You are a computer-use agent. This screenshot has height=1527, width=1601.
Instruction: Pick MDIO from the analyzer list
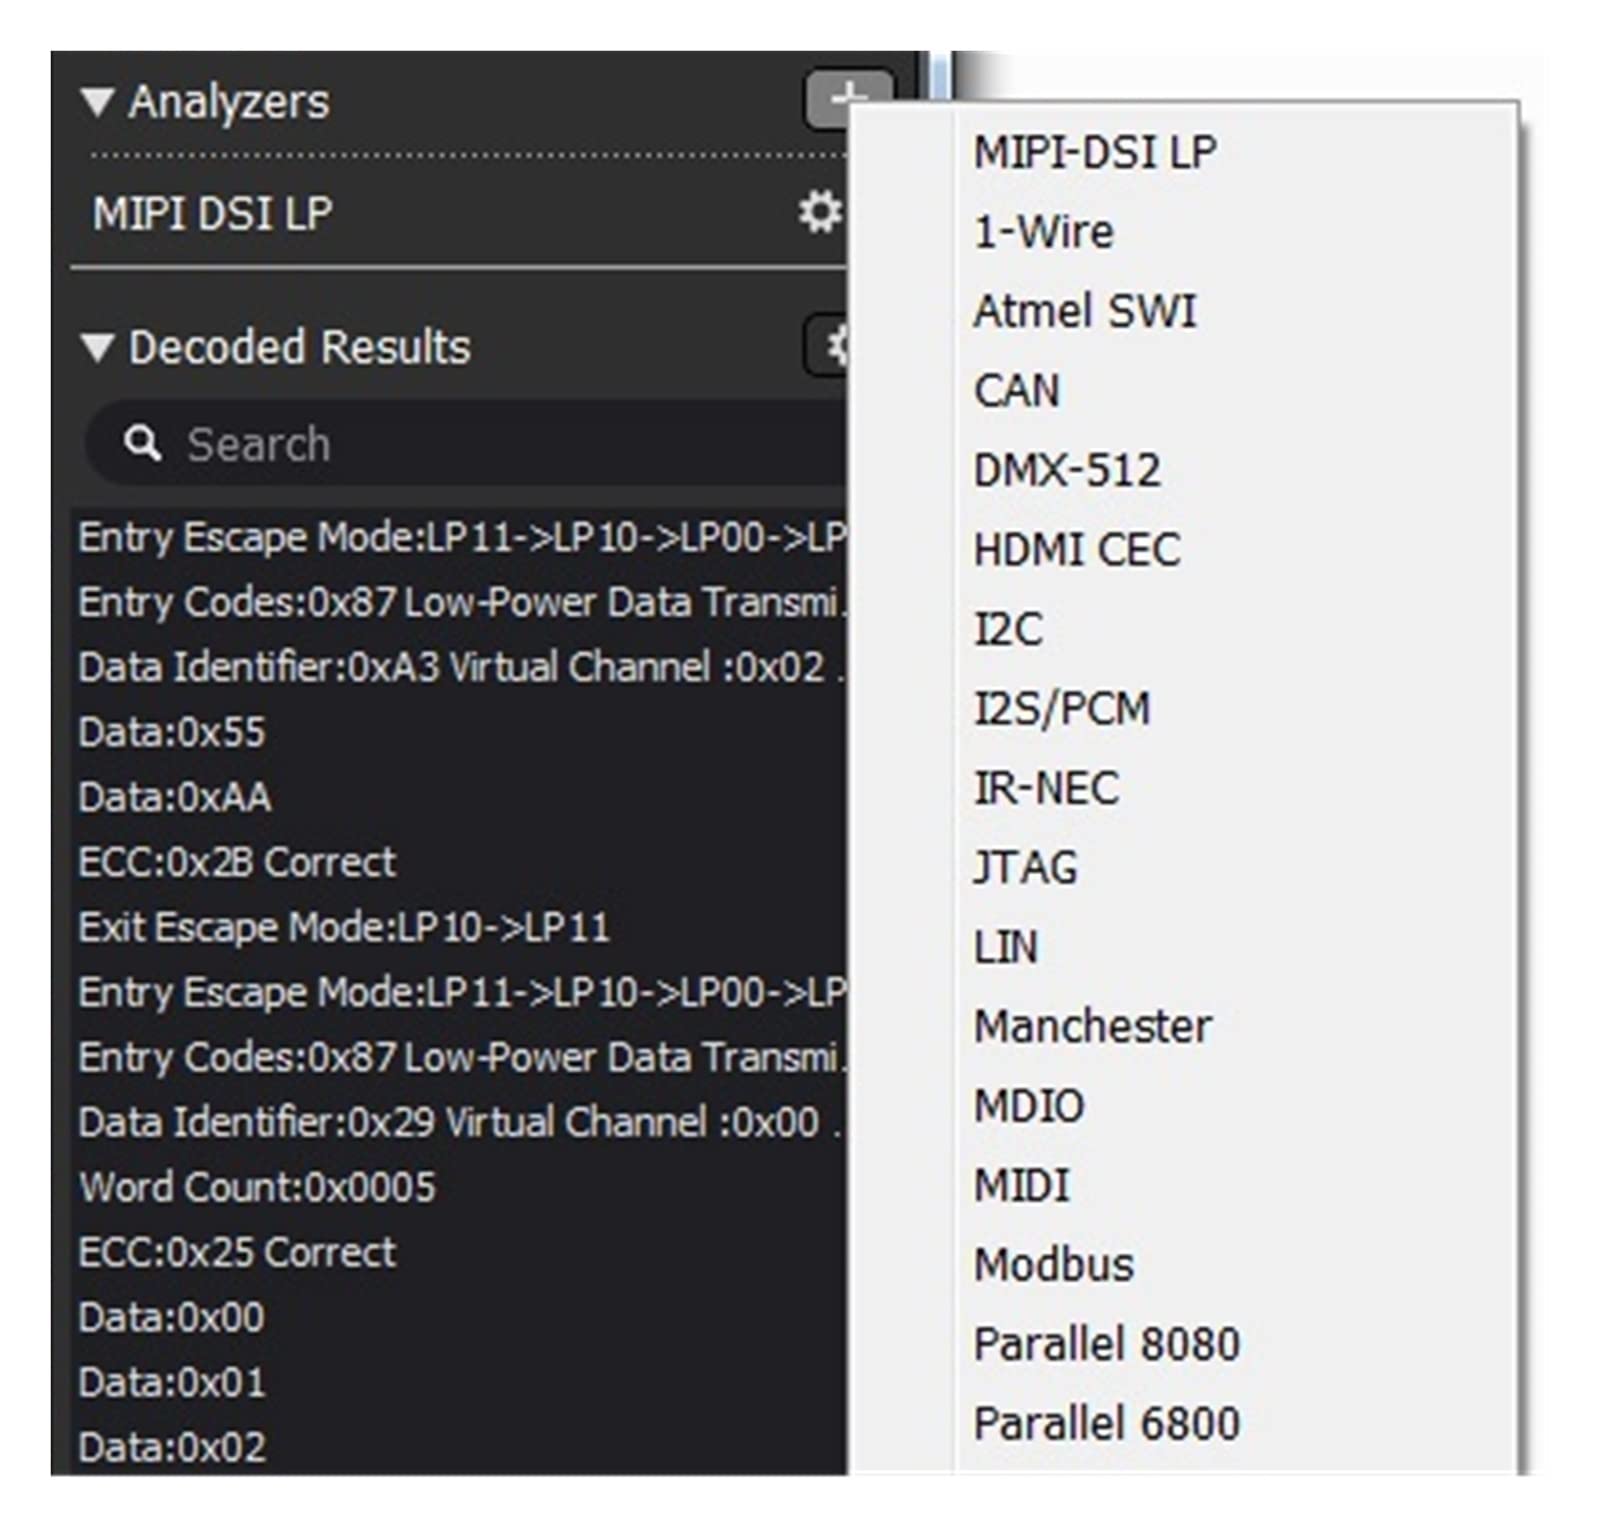pyautogui.click(x=1029, y=1106)
